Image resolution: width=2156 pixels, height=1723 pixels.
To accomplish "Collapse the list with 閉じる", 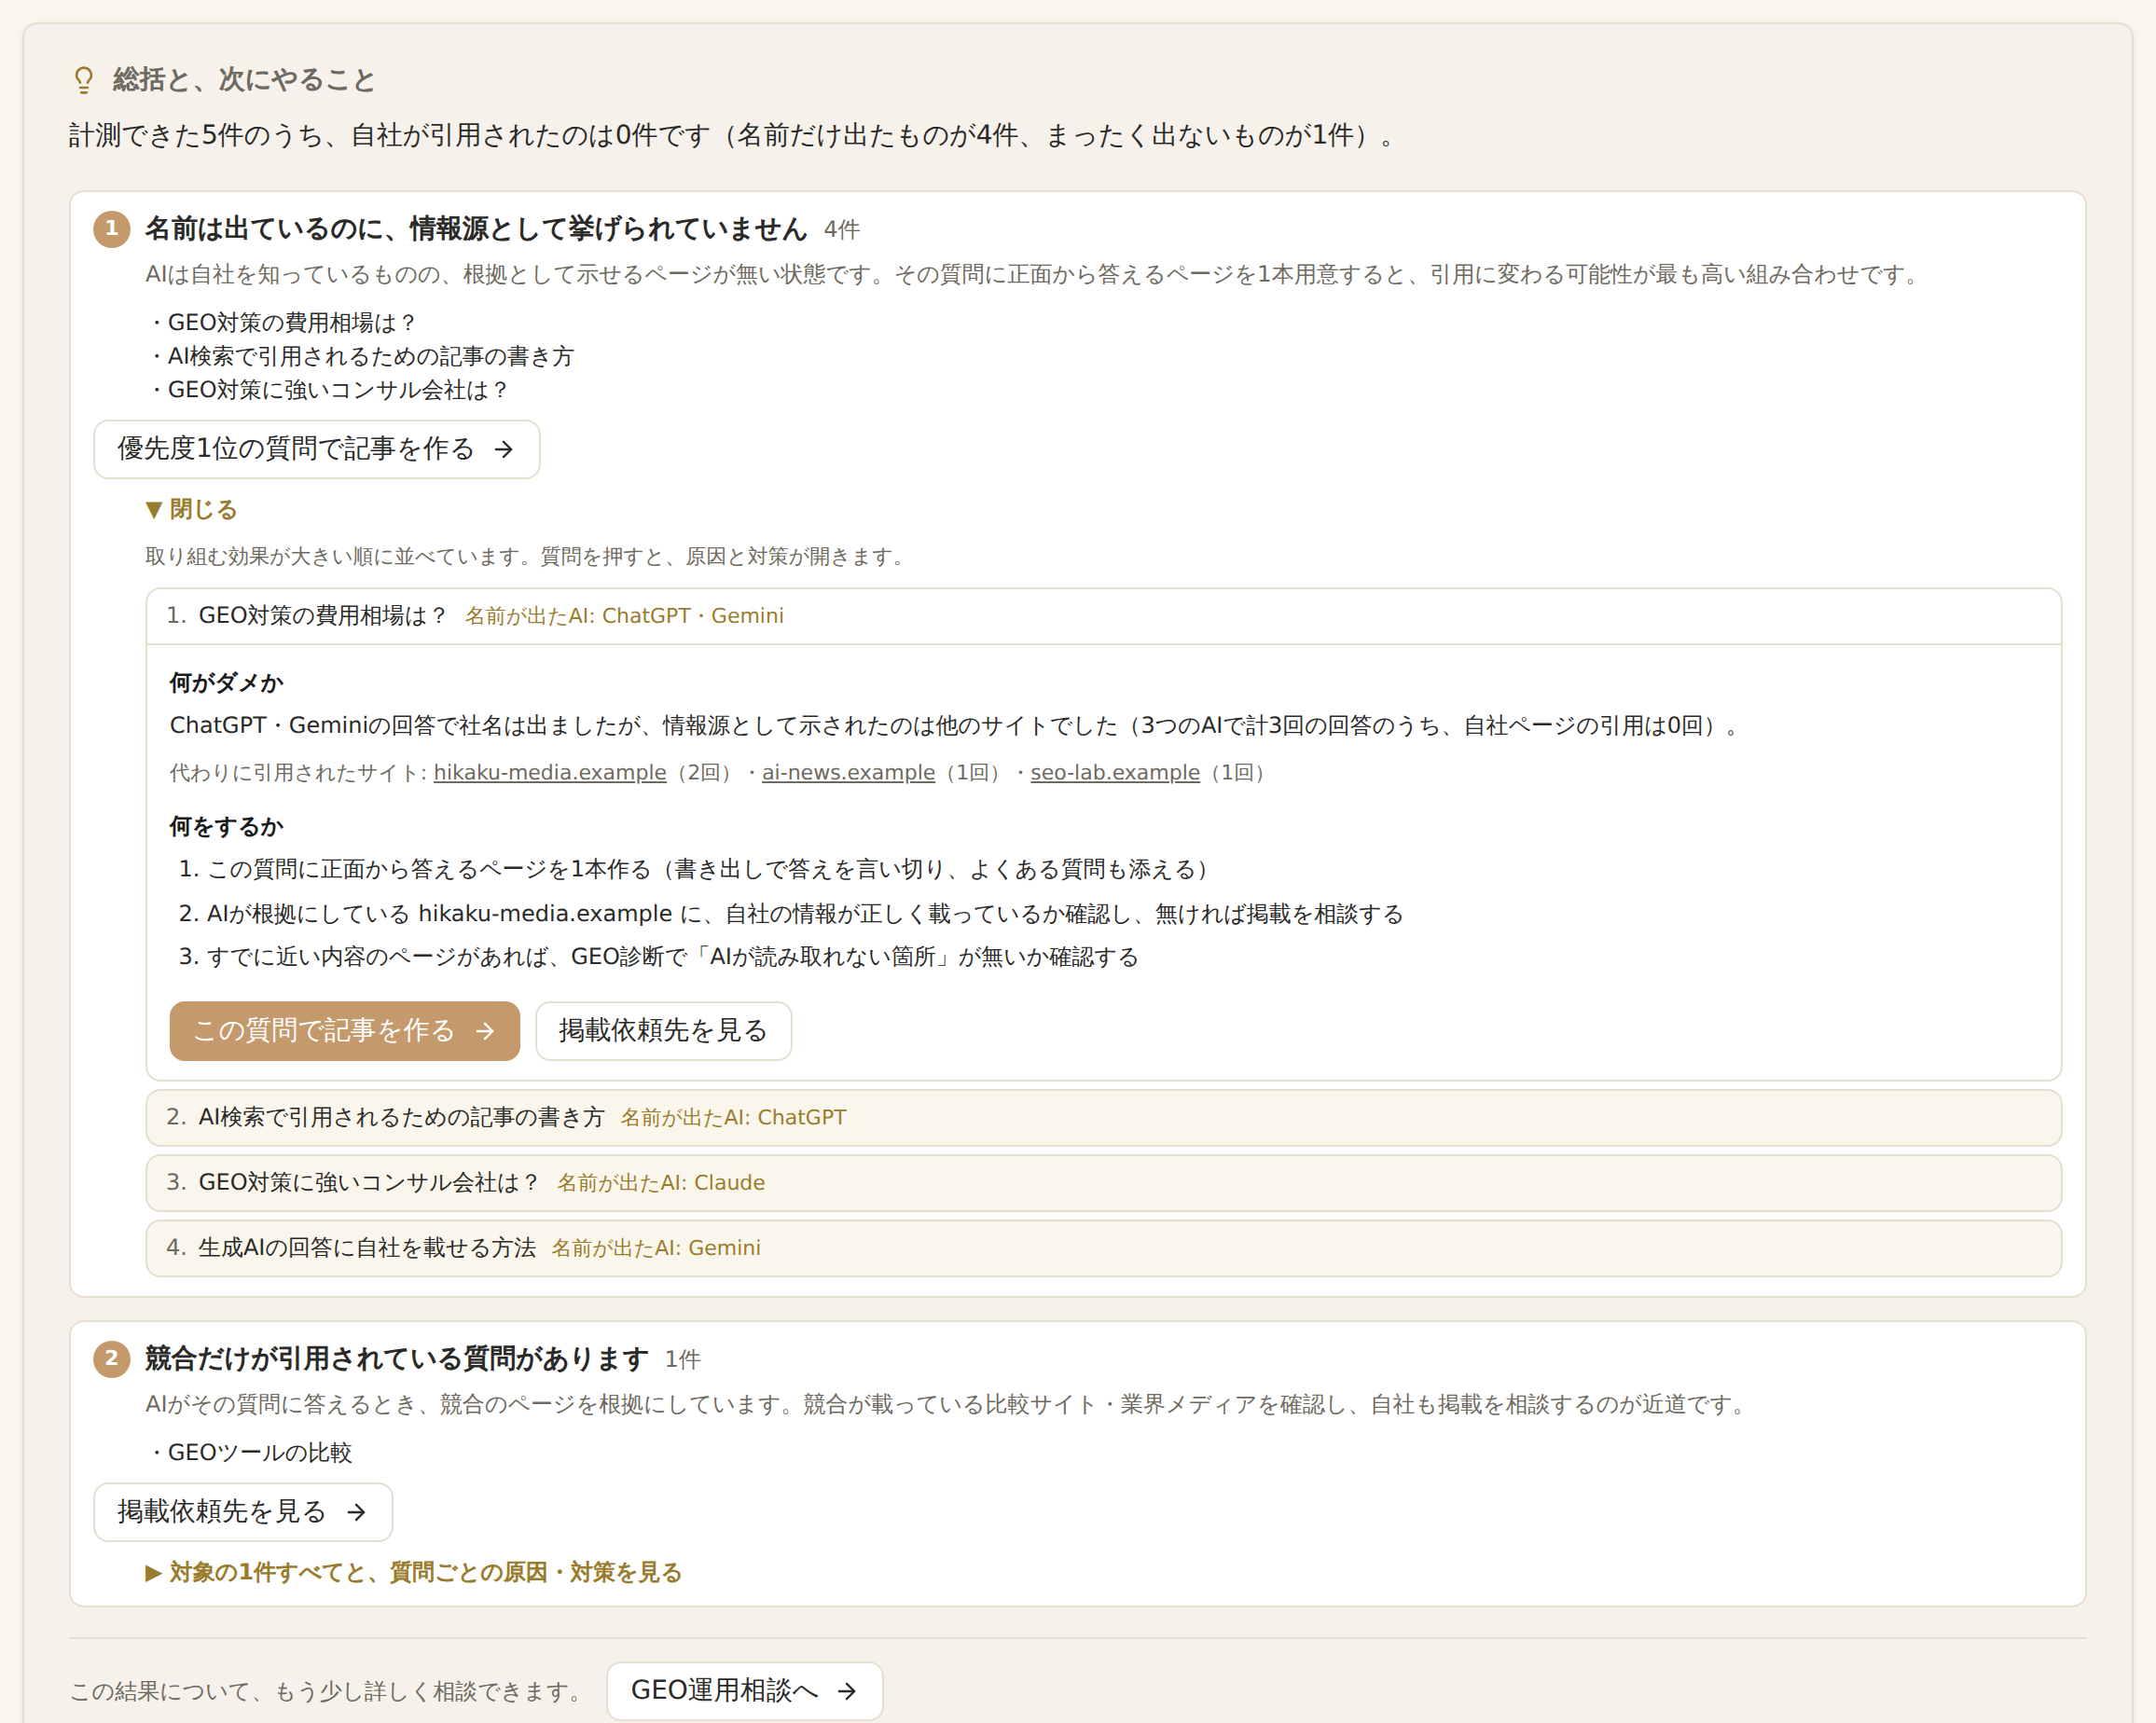I will [x=191, y=510].
